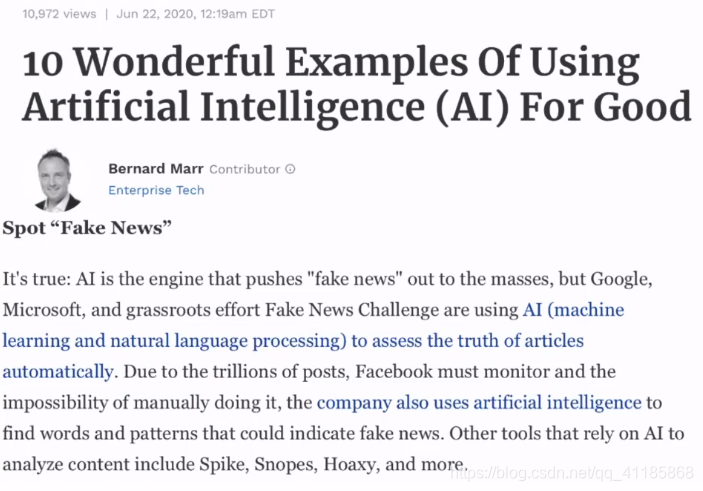This screenshot has width=703, height=491.
Task: Open the 'company also uses artificial intelligence' link
Action: tap(479, 403)
